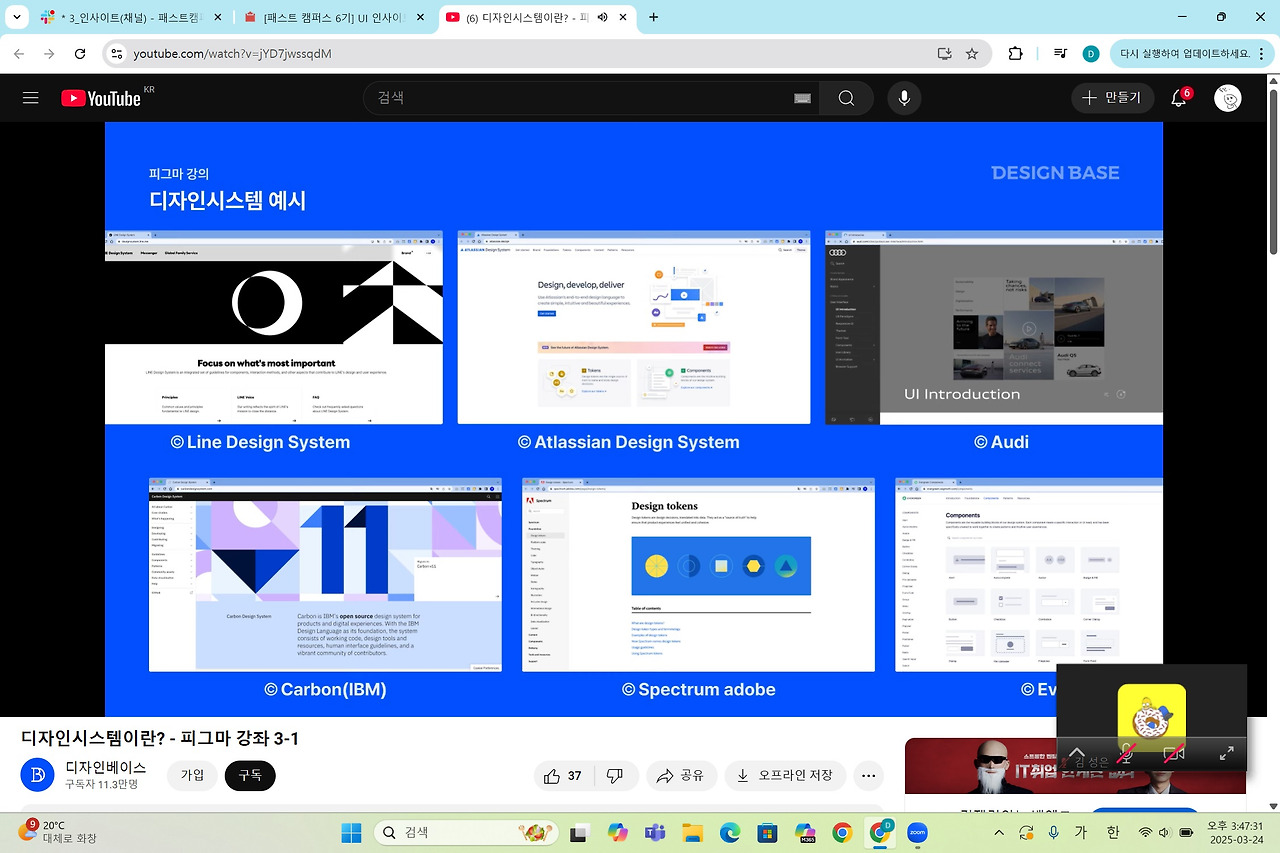Open the Chrome tab search dropdown
1280x853 pixels.
(17, 17)
